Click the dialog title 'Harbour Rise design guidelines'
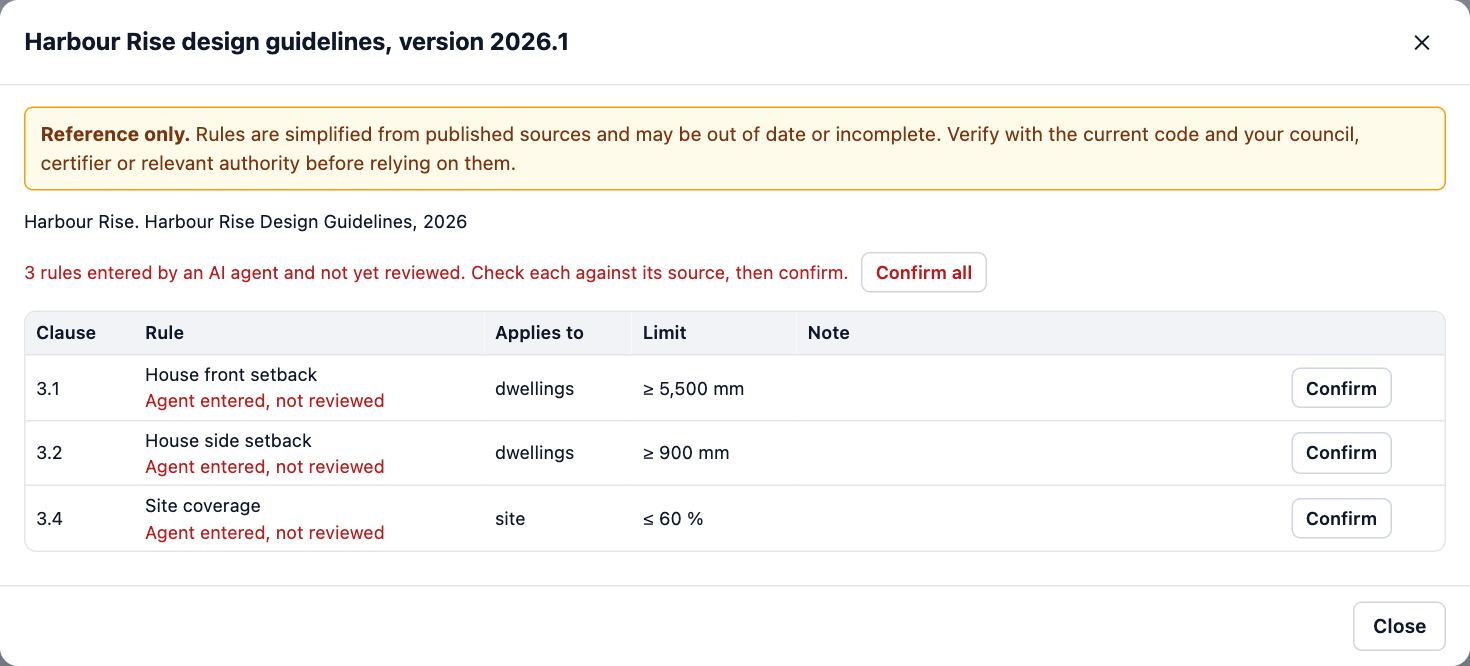The width and height of the screenshot is (1470, 666). coord(296,42)
